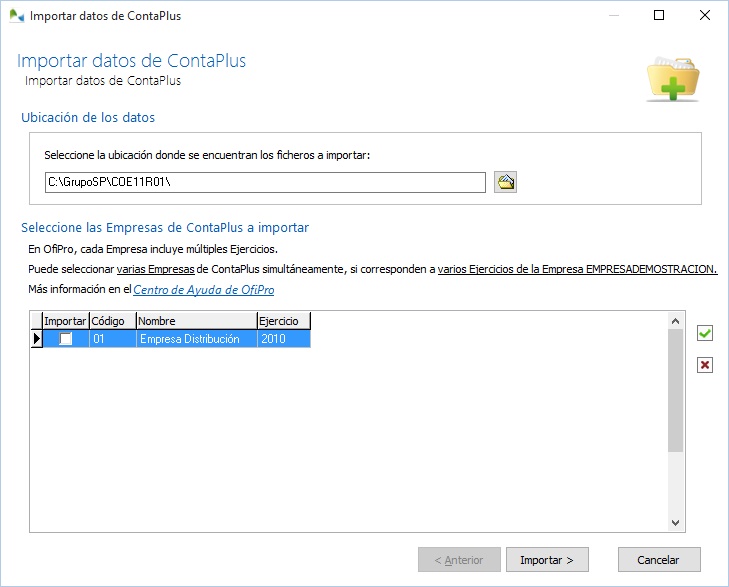Click the red X deselect-all icon
Screen dimensions: 729x587
(x=705, y=365)
